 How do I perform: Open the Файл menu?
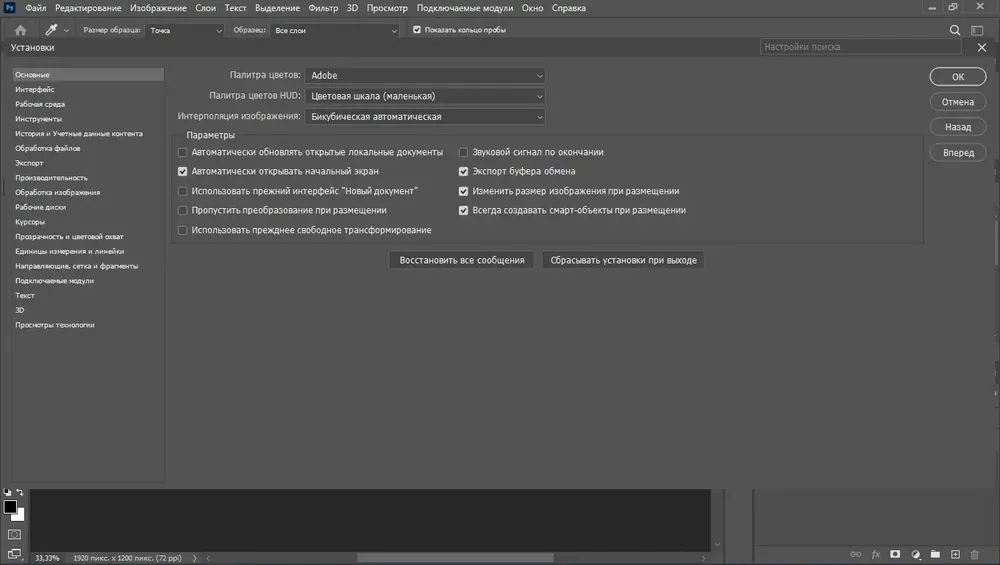pyautogui.click(x=36, y=8)
